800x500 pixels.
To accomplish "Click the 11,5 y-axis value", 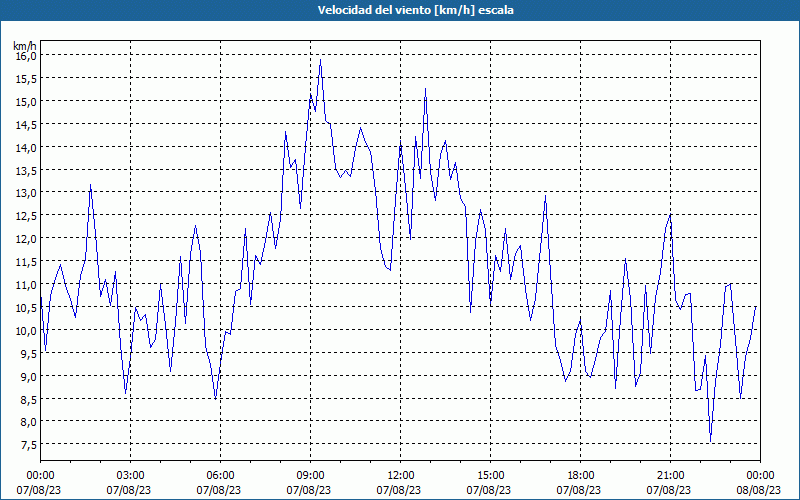I will point(26,262).
